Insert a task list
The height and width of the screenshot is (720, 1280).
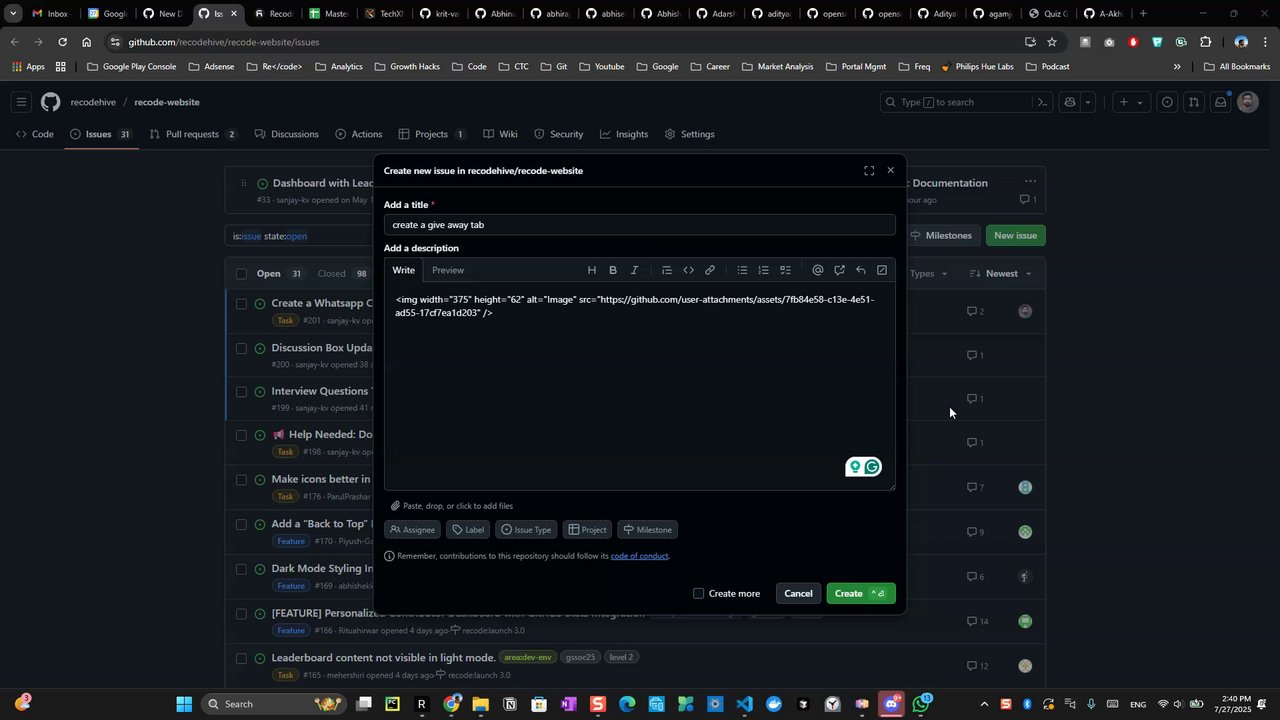click(785, 270)
